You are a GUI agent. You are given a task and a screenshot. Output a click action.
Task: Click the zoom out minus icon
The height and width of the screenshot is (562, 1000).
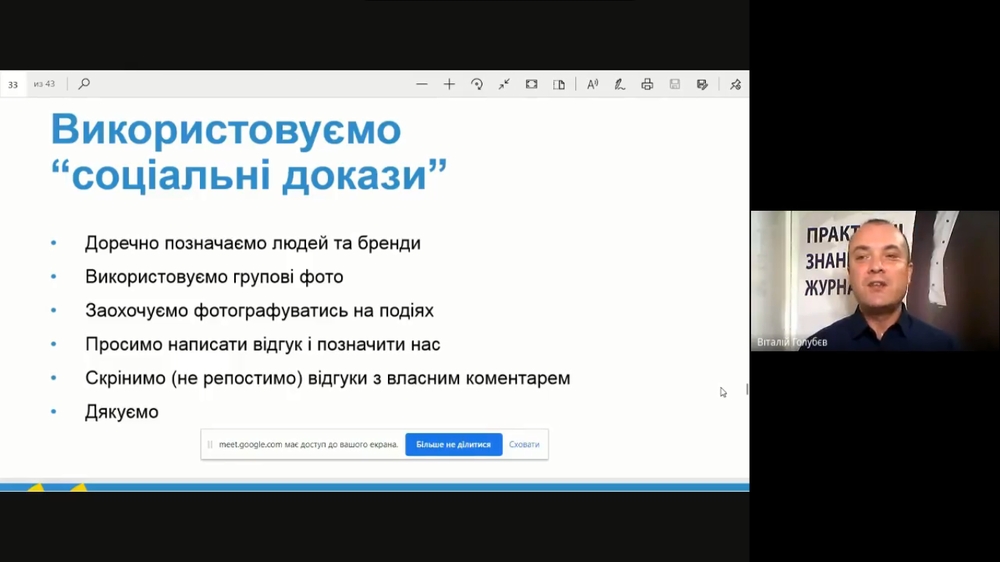[x=422, y=85]
